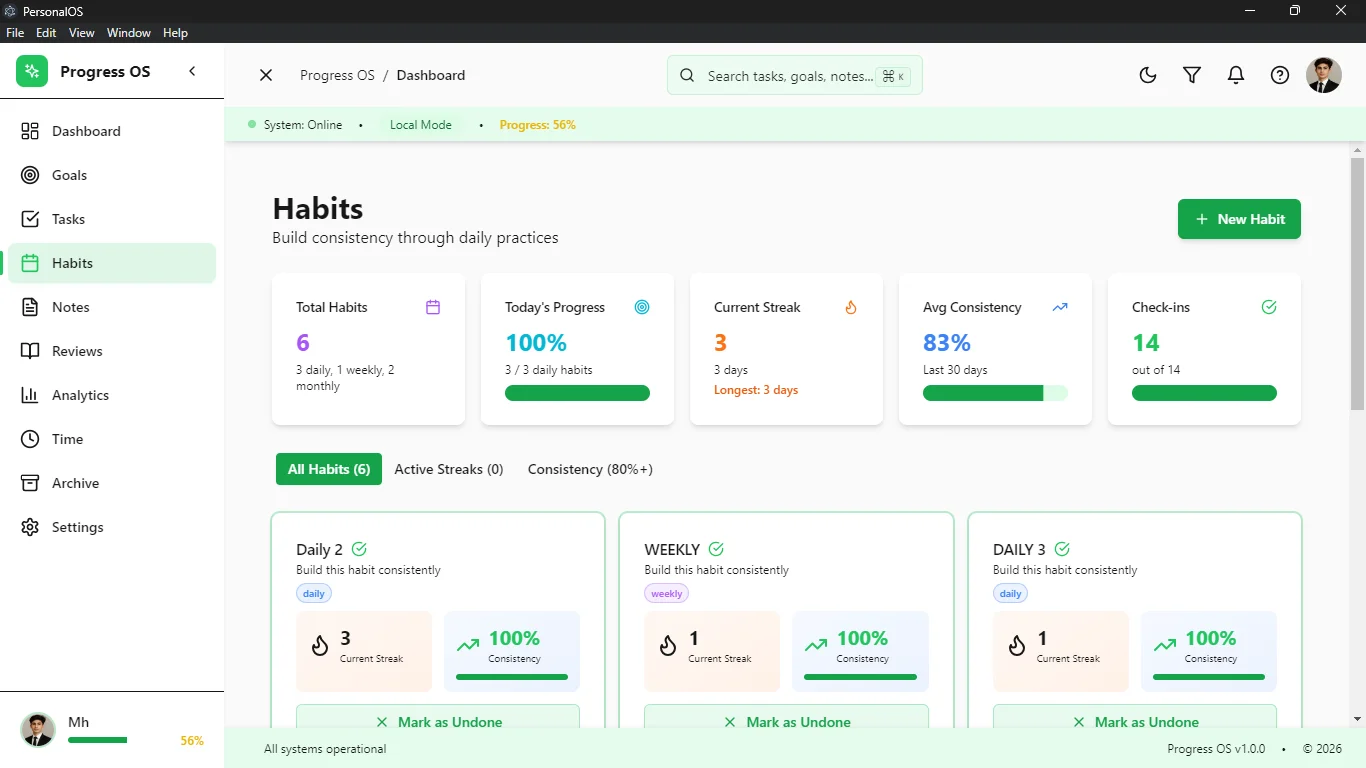This screenshot has width=1366, height=768.
Task: Switch to Active Streaks (0) tab
Action: click(449, 469)
